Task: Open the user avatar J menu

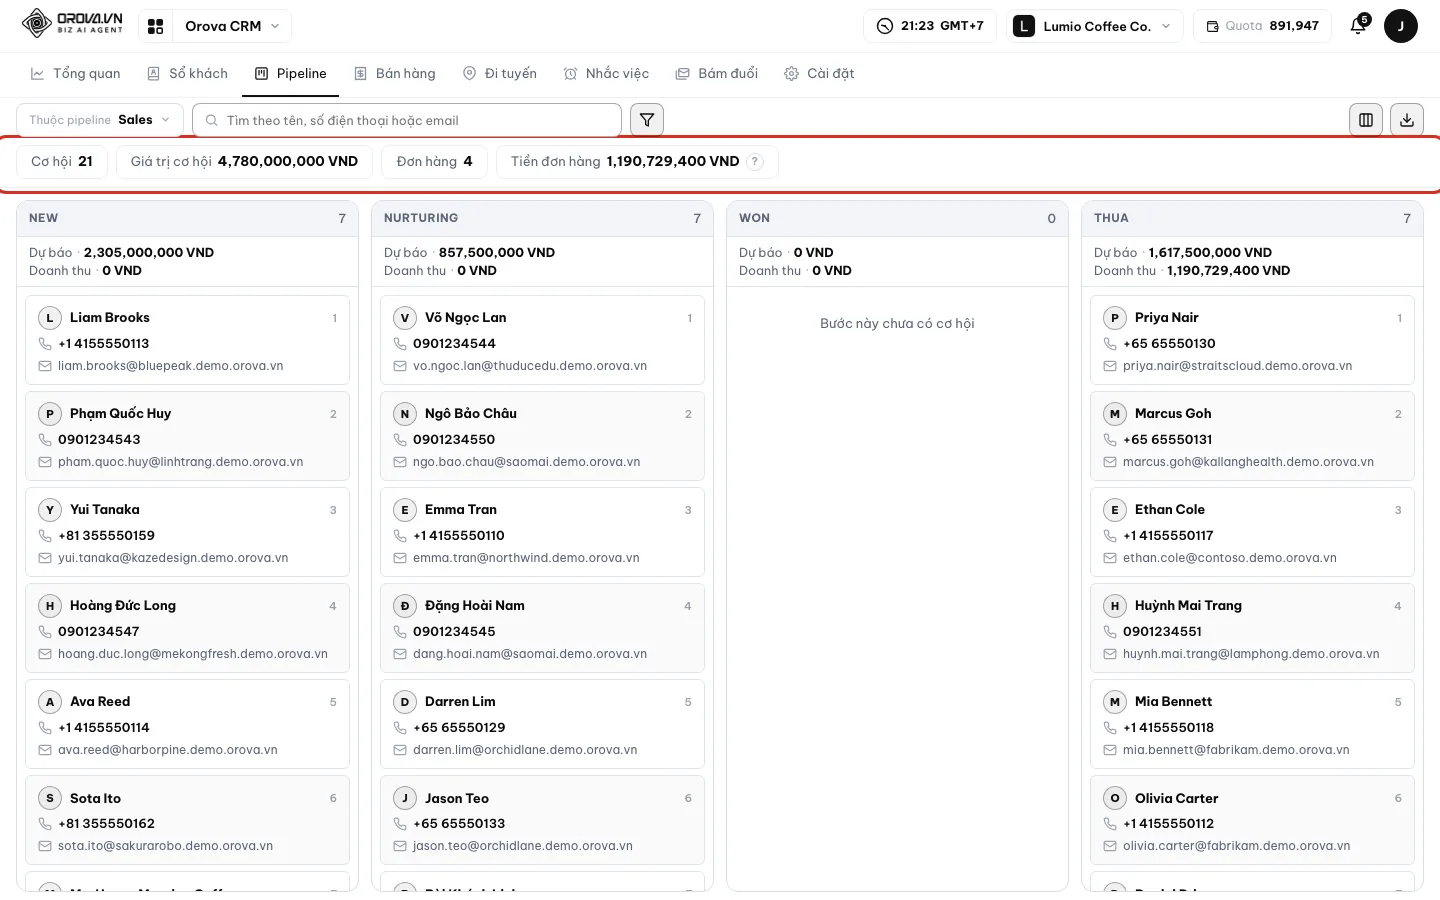Action: click(x=1401, y=26)
